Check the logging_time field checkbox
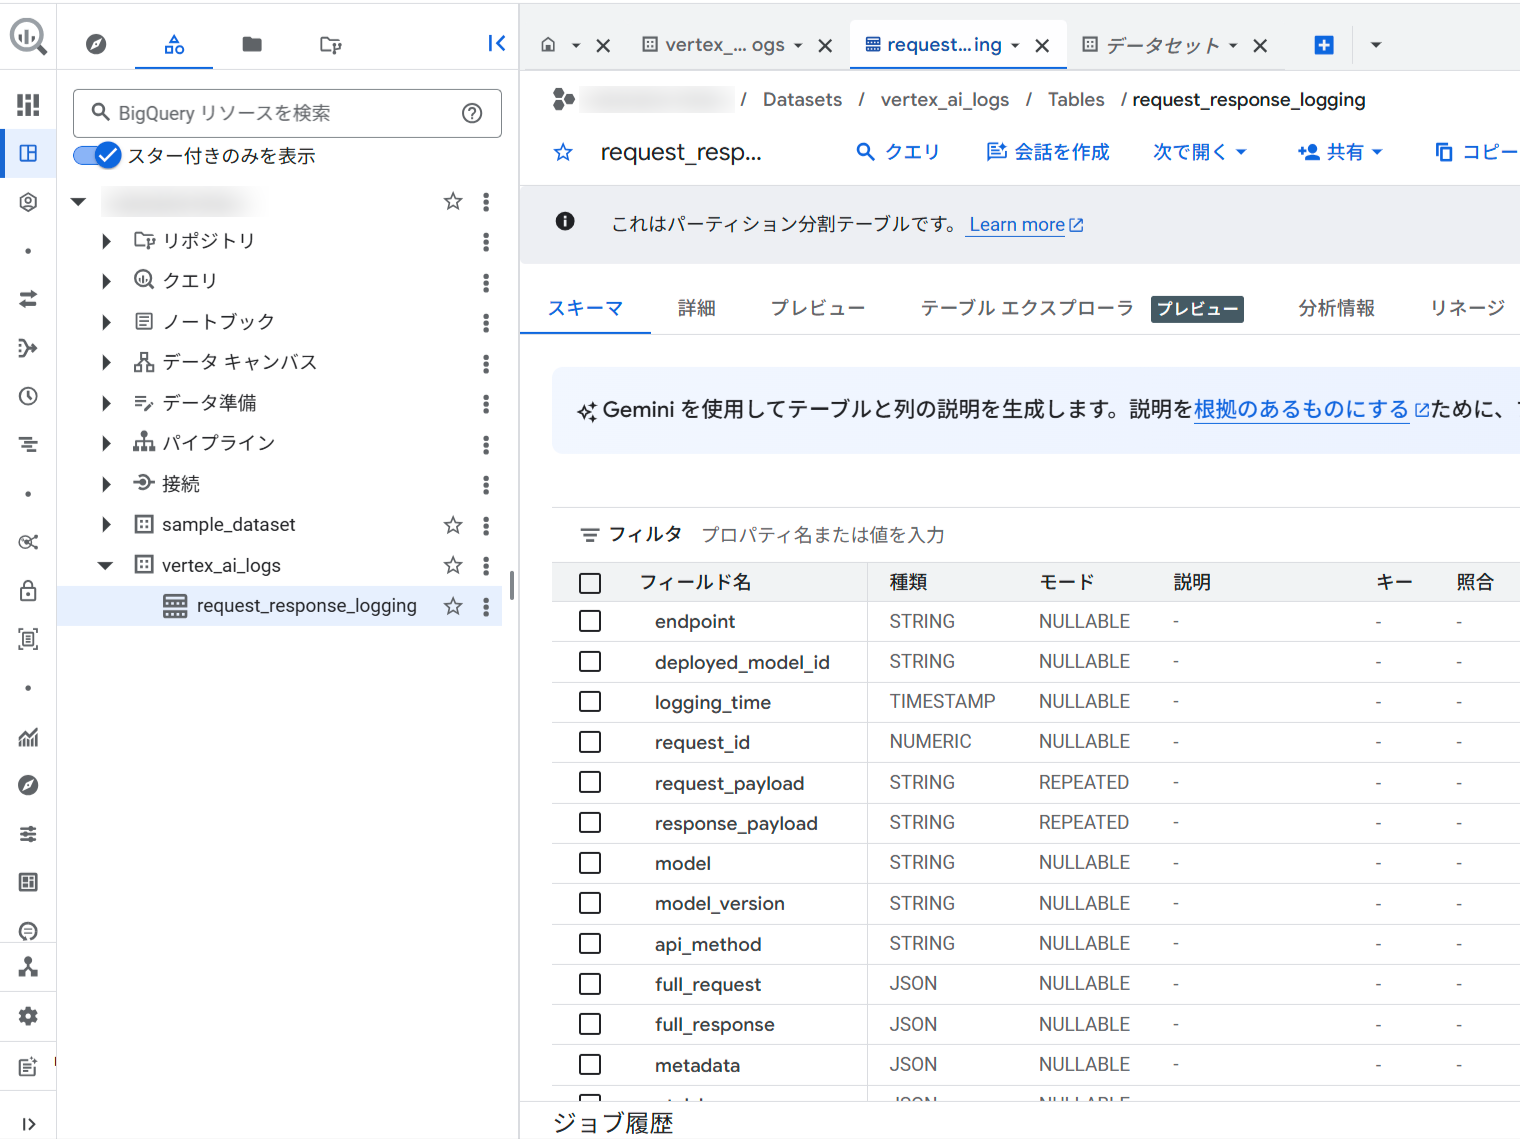Viewport: 1520px width, 1139px height. (x=590, y=702)
